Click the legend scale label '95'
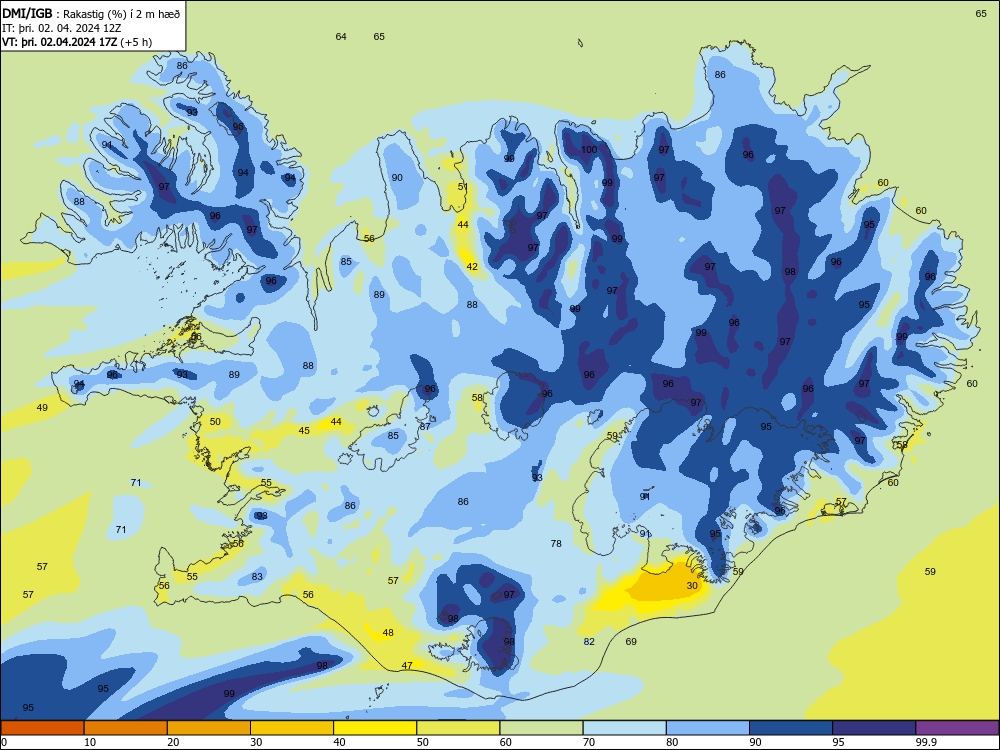Image resolution: width=1000 pixels, height=750 pixels. coord(838,742)
